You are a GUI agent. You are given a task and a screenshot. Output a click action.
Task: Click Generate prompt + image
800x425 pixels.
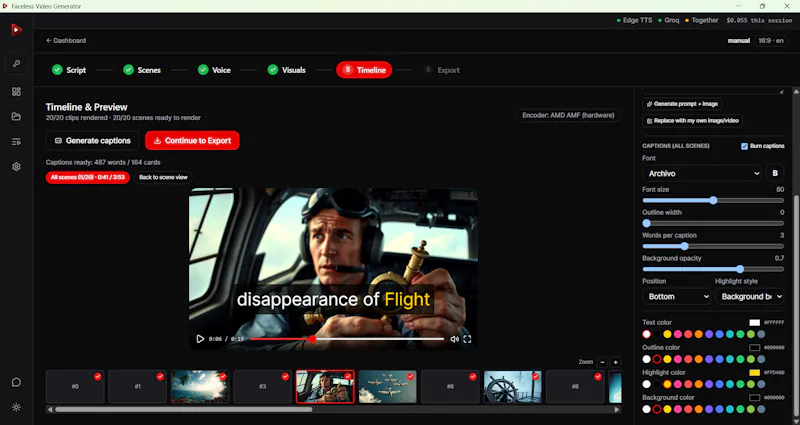click(682, 104)
